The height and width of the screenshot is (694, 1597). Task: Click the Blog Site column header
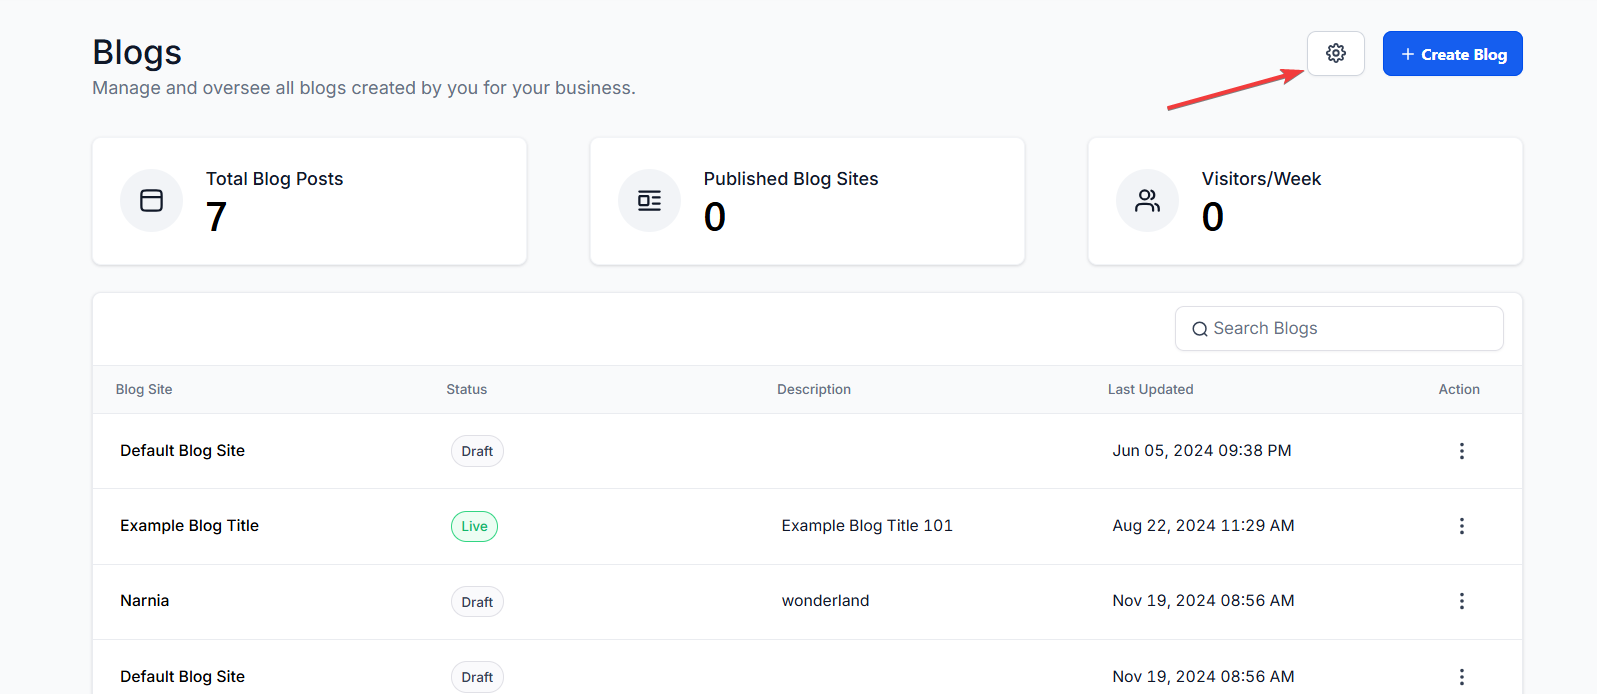pyautogui.click(x=144, y=389)
